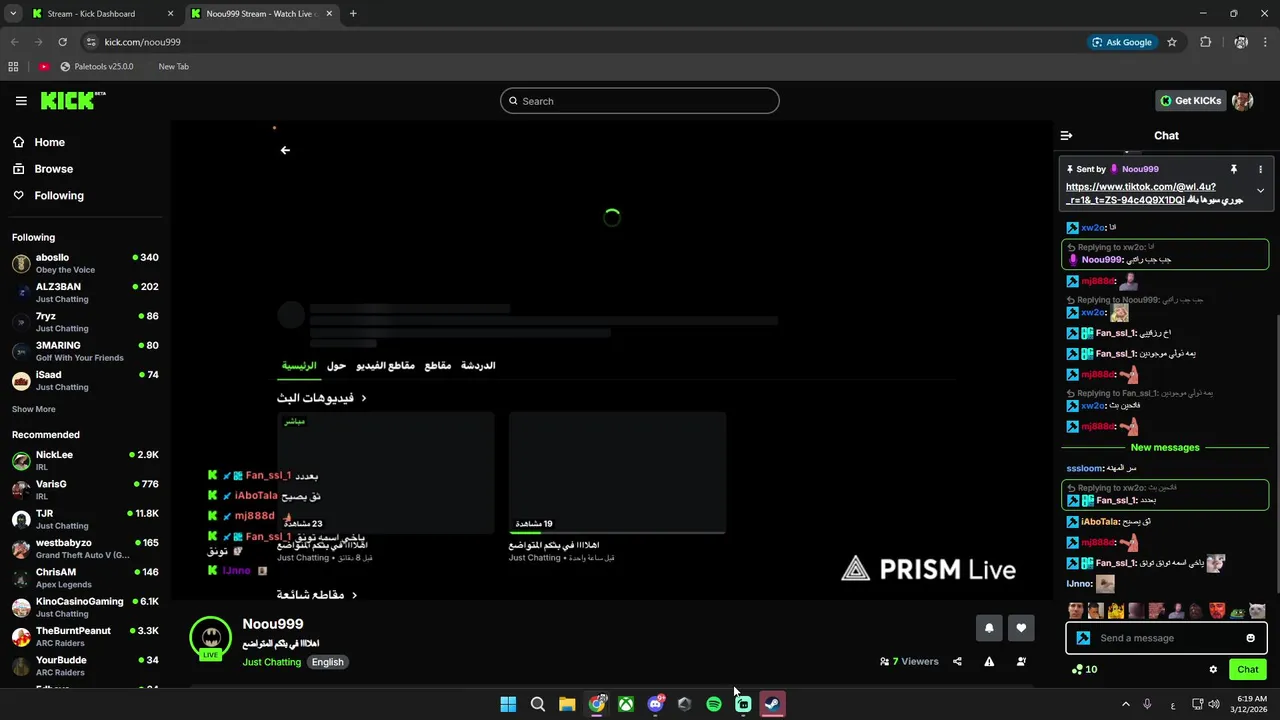The height and width of the screenshot is (720, 1280).
Task: Open TheBurntPeanut recommended channel
Action: 85,637
